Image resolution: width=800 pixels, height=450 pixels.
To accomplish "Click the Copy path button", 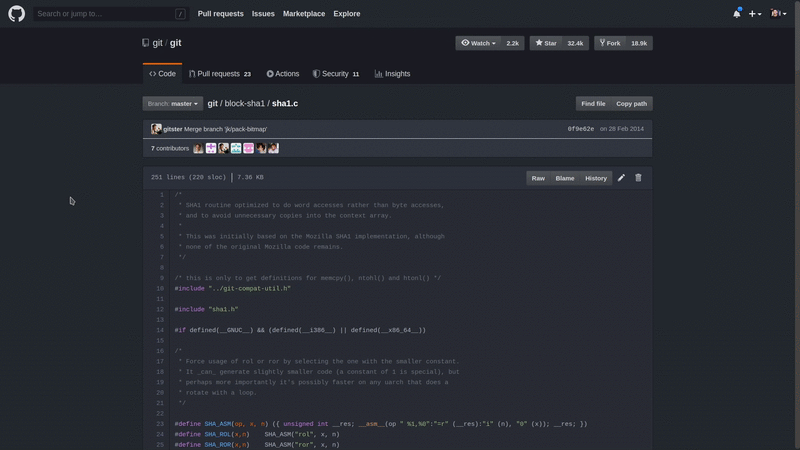I will pyautogui.click(x=632, y=104).
